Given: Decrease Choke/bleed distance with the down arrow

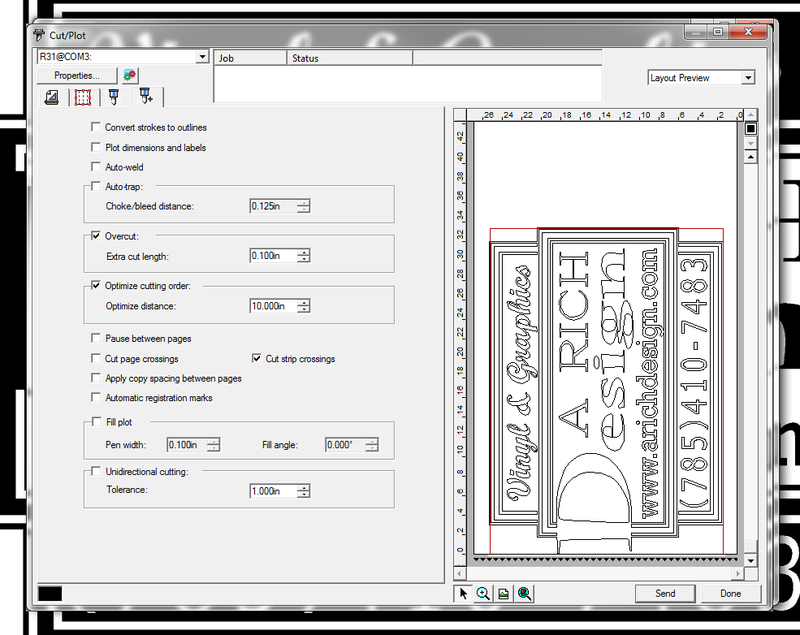Looking at the screenshot, I should coord(304,210).
